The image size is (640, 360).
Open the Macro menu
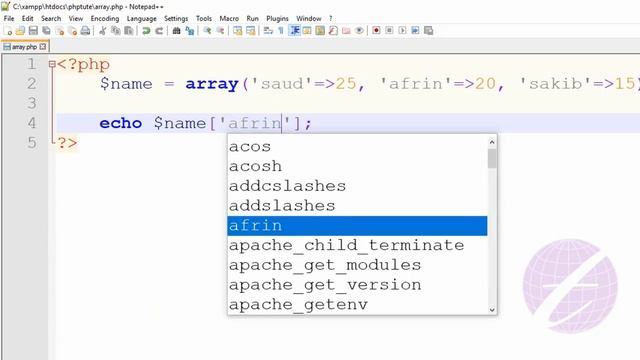[229, 18]
